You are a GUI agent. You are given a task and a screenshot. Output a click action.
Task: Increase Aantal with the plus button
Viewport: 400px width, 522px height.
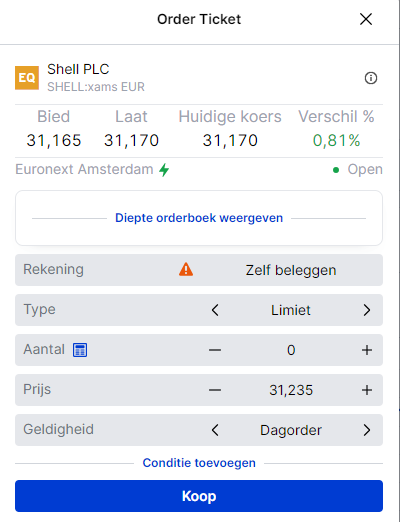coord(367,350)
